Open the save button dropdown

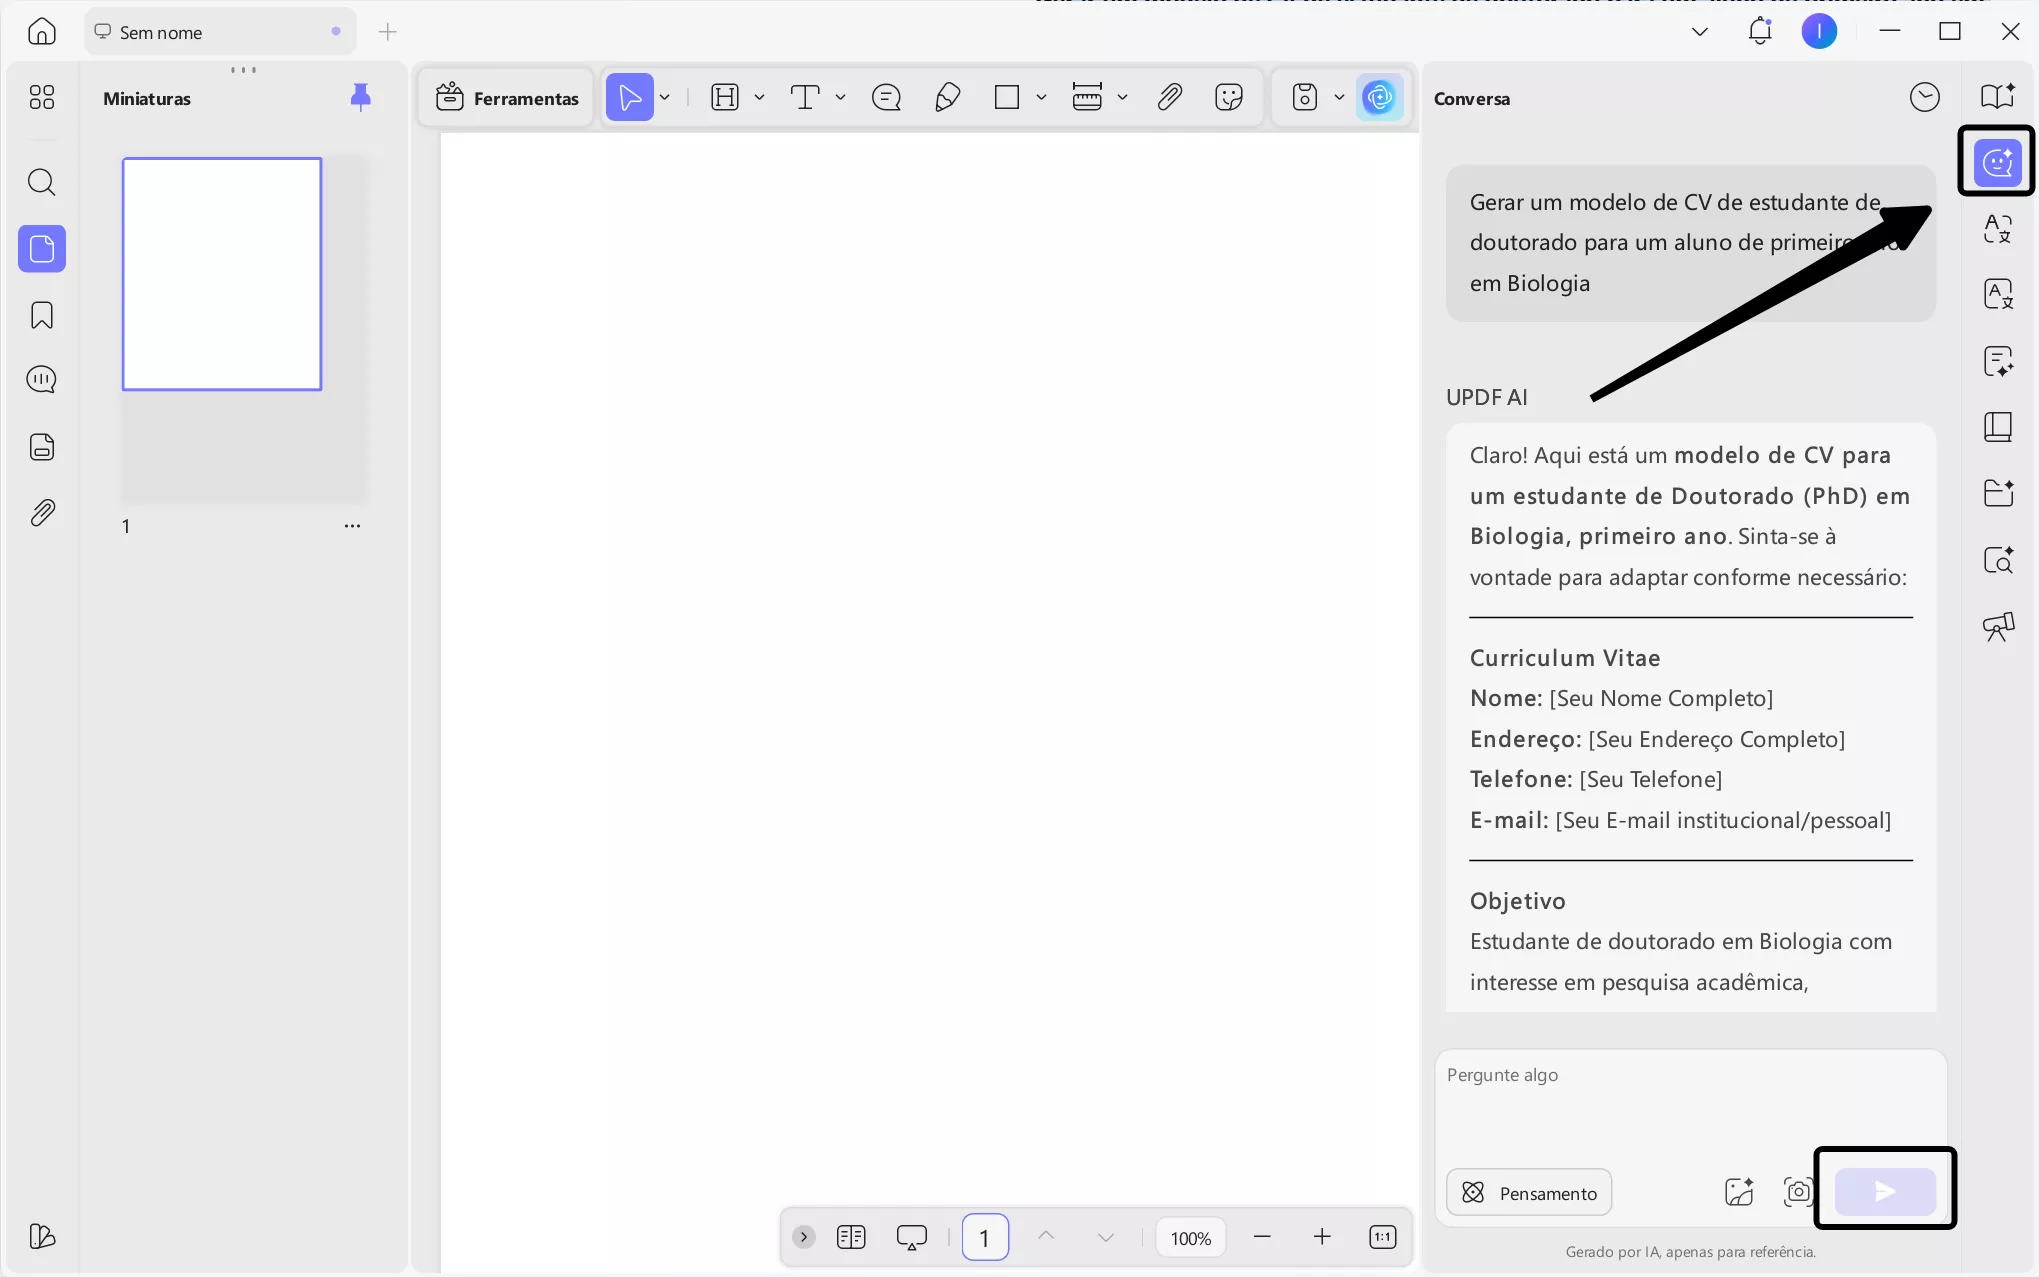click(x=1341, y=98)
